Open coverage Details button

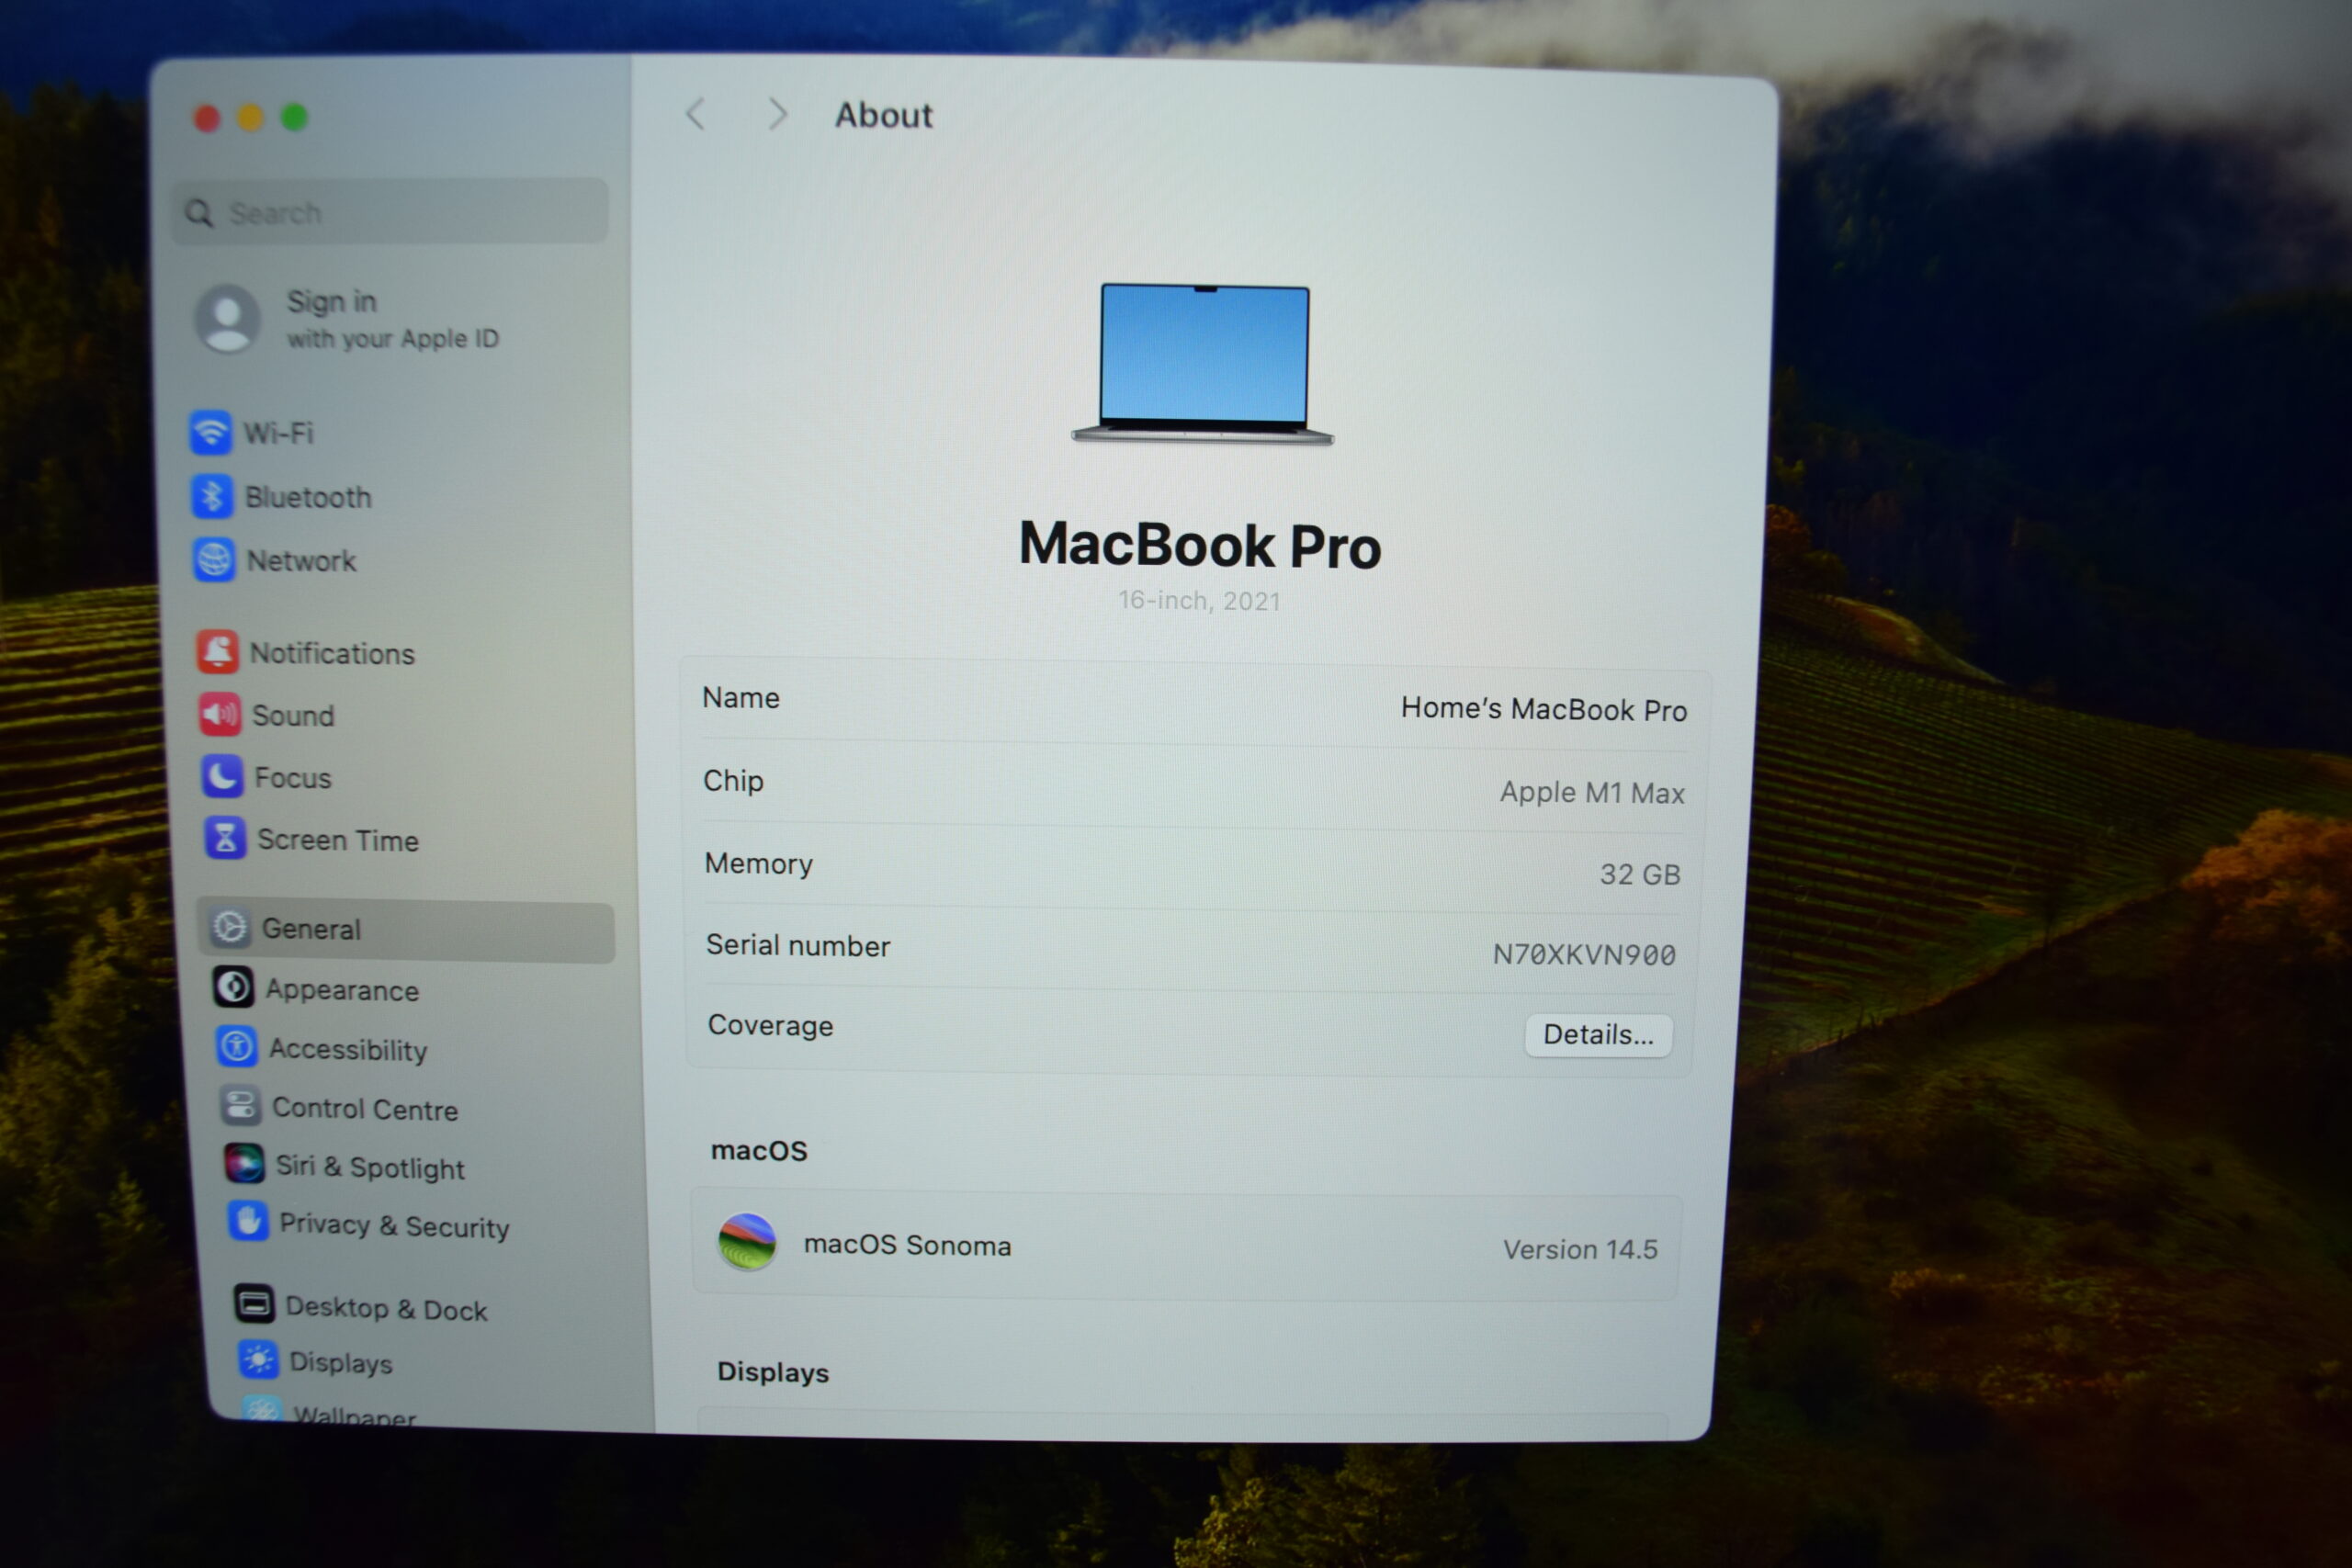click(x=1598, y=1035)
